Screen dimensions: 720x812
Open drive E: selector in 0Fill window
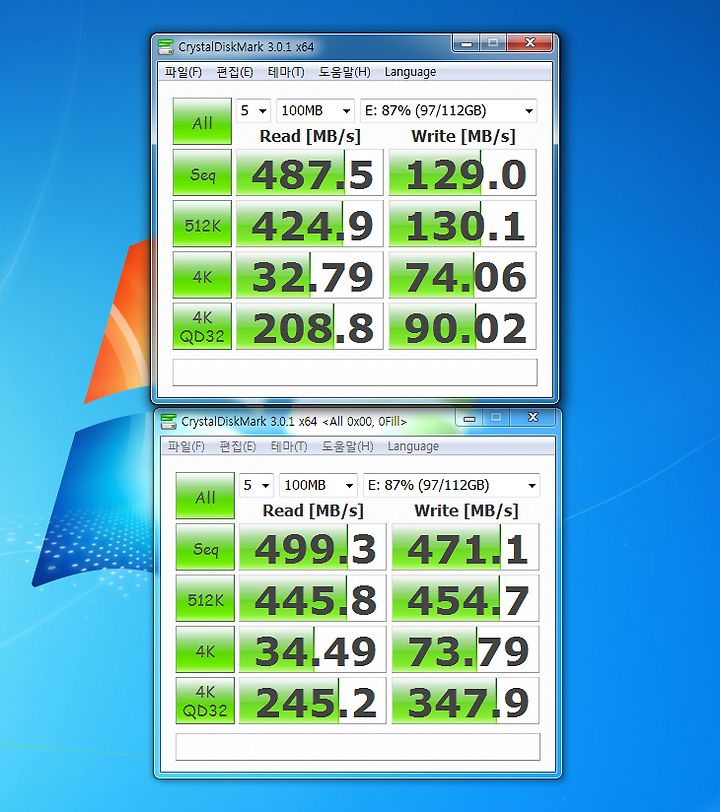tap(452, 485)
